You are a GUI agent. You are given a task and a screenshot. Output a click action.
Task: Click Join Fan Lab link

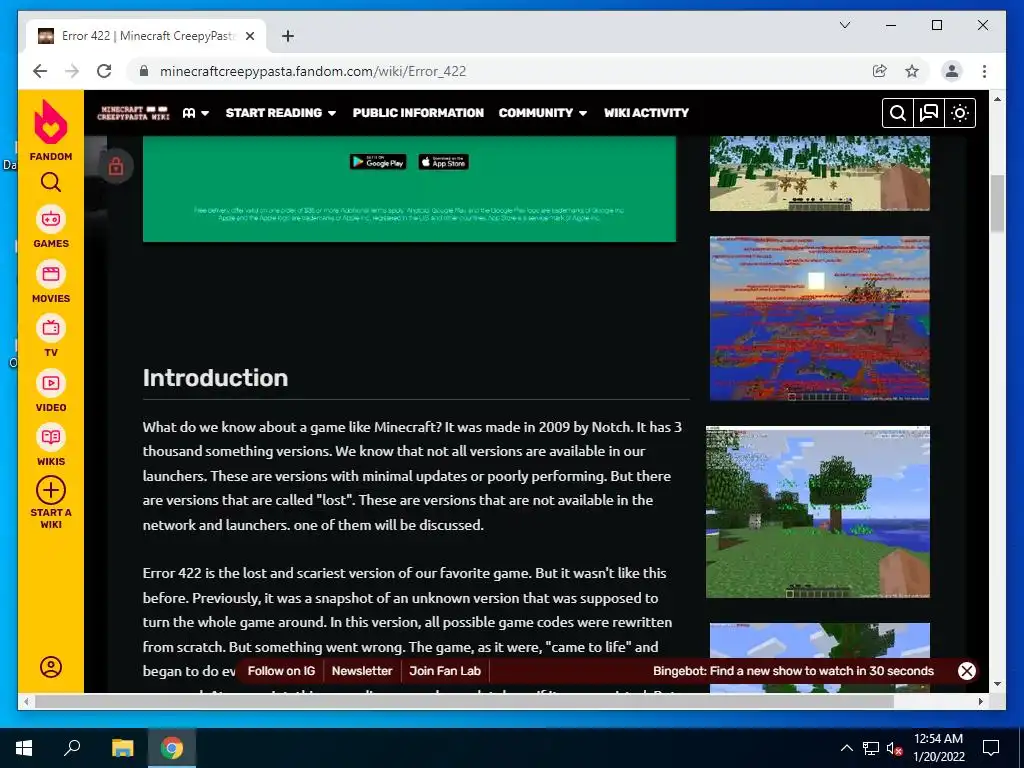[445, 671]
